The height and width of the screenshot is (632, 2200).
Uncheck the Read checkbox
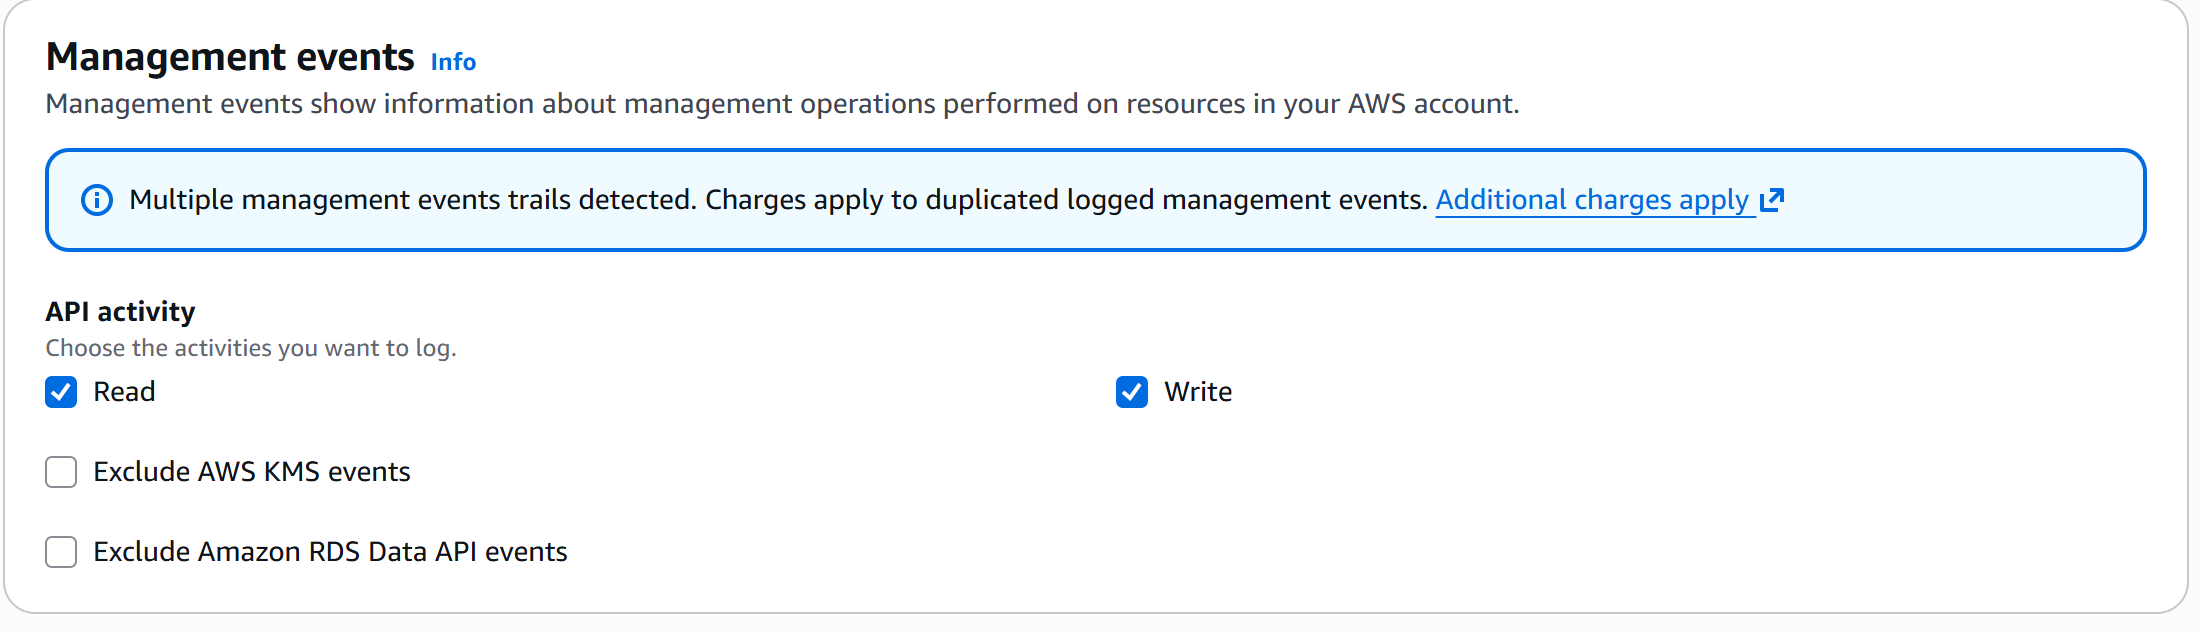pyautogui.click(x=61, y=392)
